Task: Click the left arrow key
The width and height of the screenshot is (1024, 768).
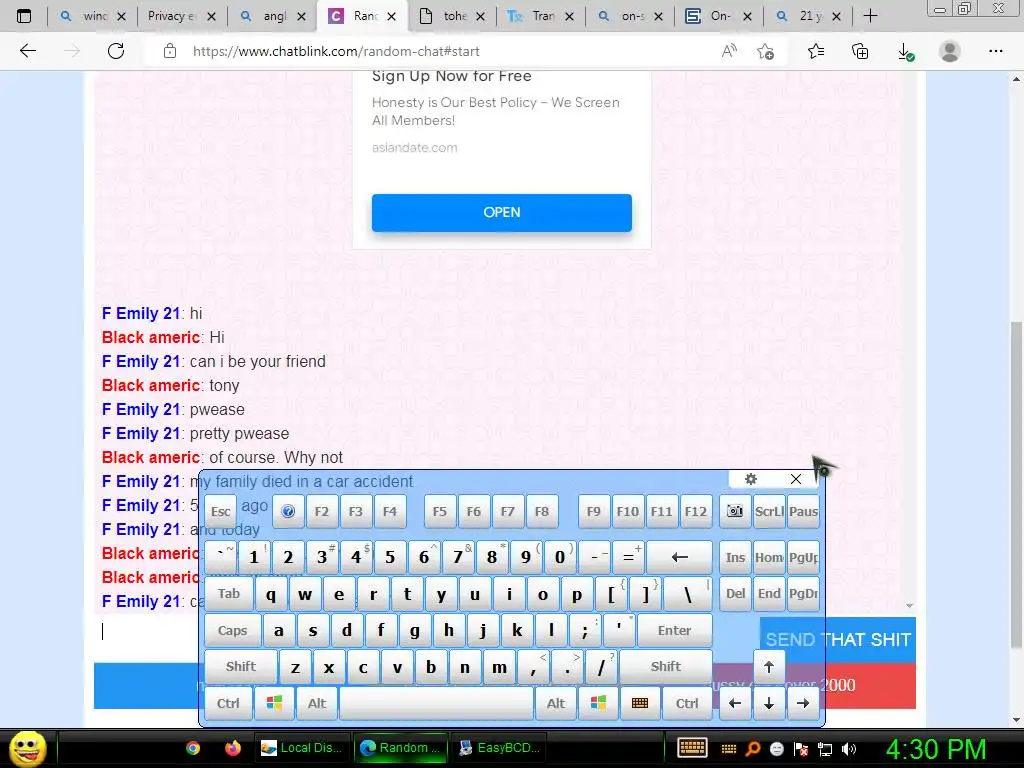Action: click(735, 703)
